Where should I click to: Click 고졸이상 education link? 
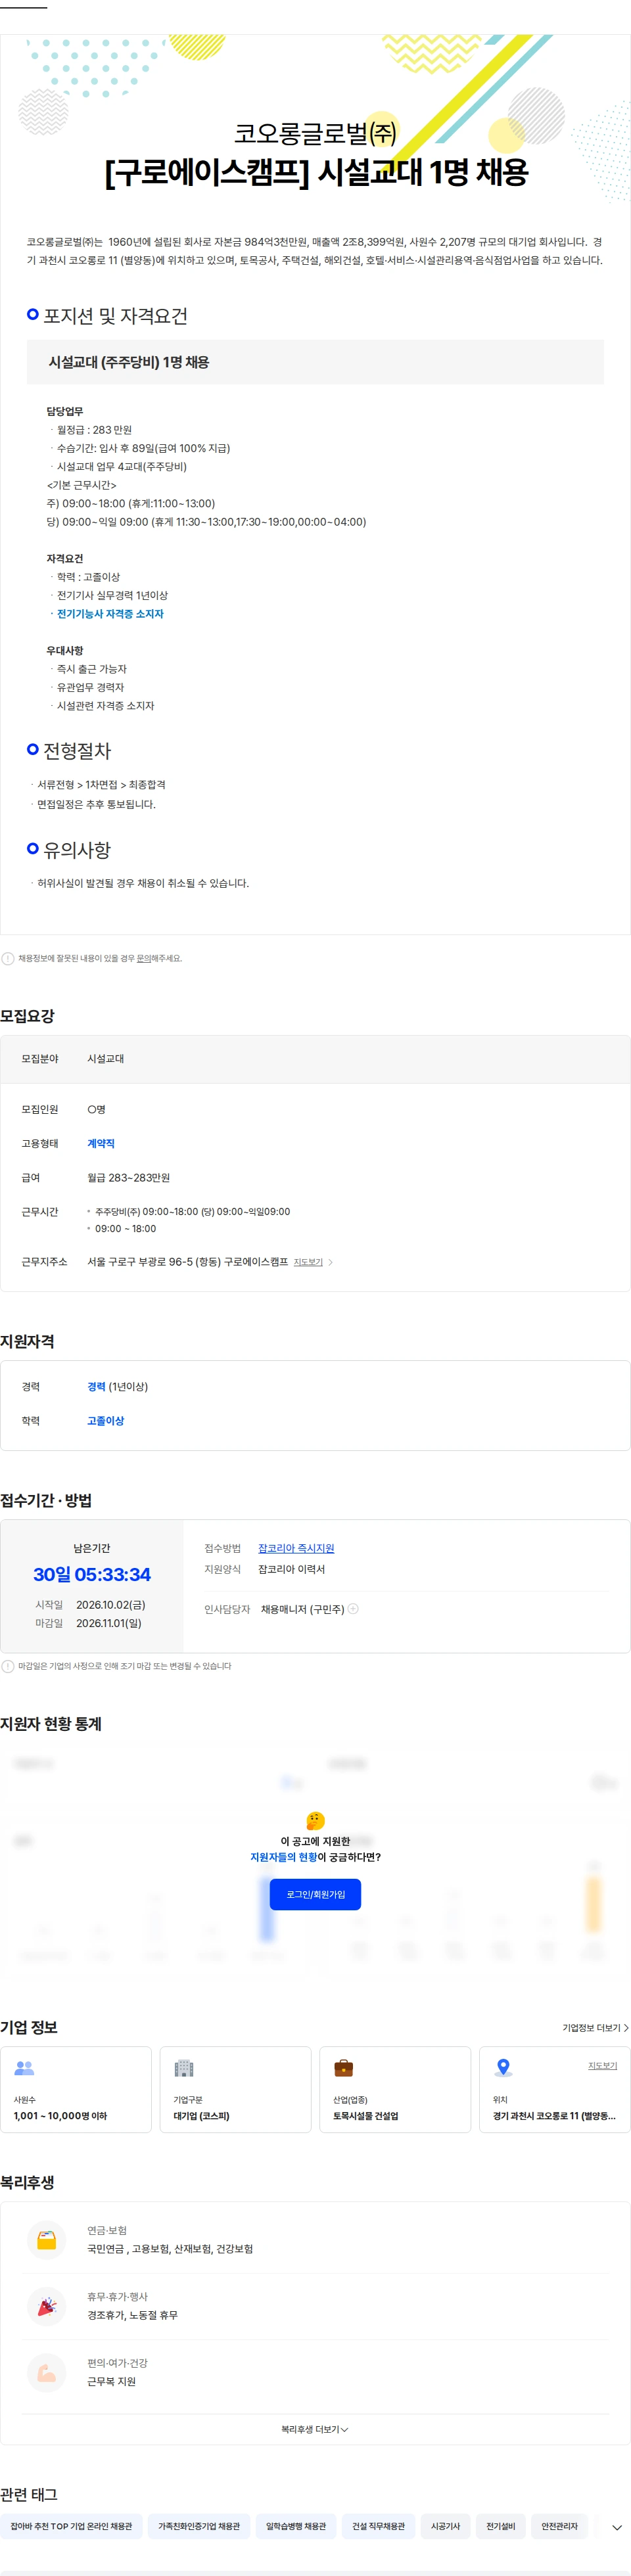tap(105, 1420)
